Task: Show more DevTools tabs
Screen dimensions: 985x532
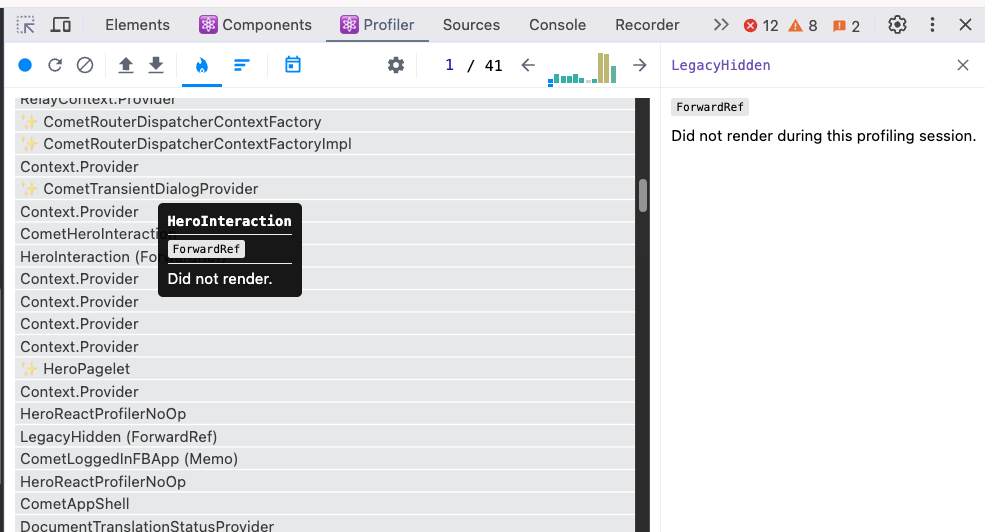Action: click(x=721, y=25)
